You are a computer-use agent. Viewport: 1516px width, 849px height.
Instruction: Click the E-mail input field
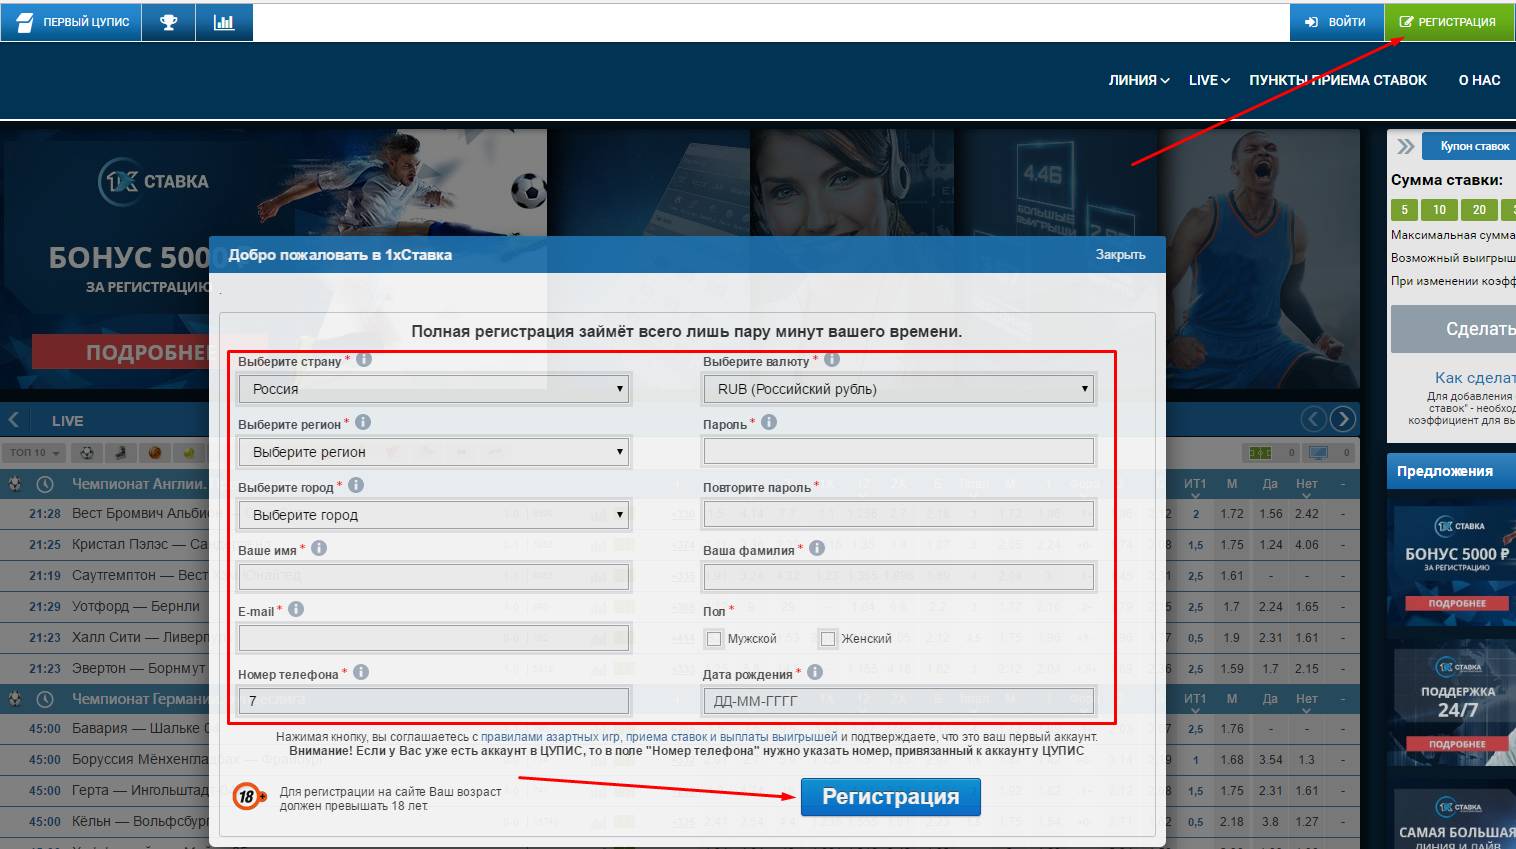tap(434, 638)
